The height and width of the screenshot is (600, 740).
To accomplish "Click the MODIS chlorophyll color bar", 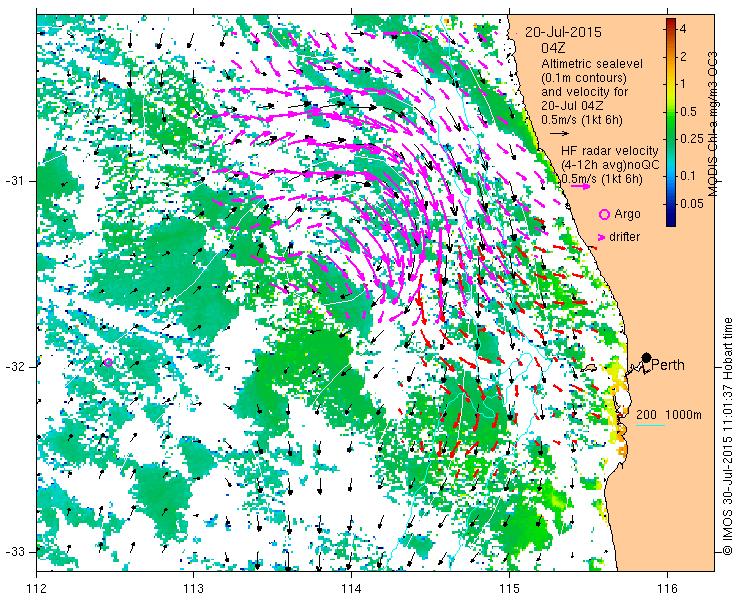I will pyautogui.click(x=671, y=122).
